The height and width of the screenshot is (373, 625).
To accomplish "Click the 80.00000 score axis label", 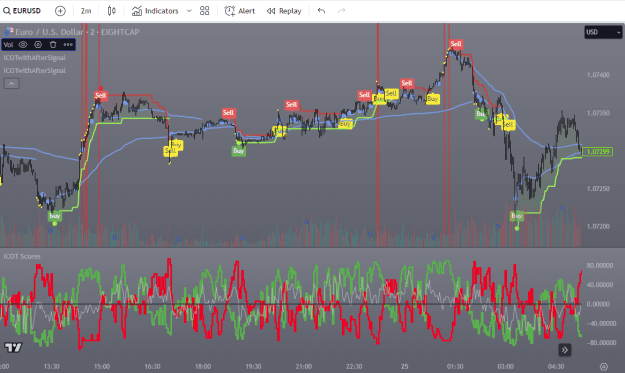I will (599, 265).
